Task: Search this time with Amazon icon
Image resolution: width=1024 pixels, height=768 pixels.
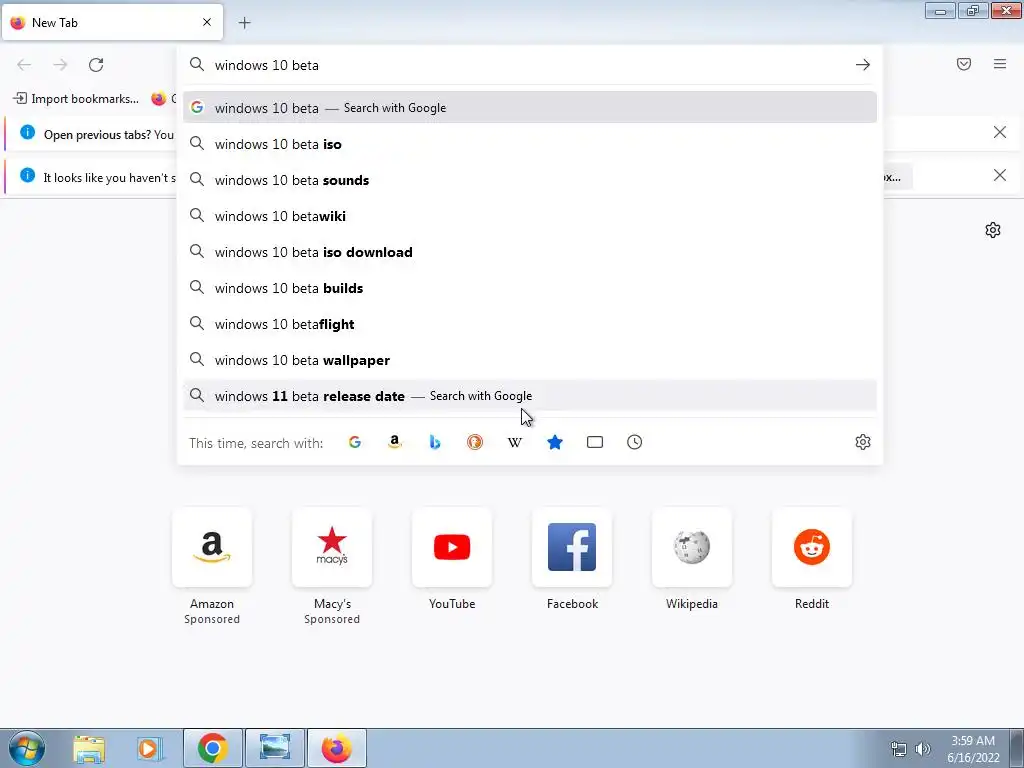Action: click(x=394, y=442)
